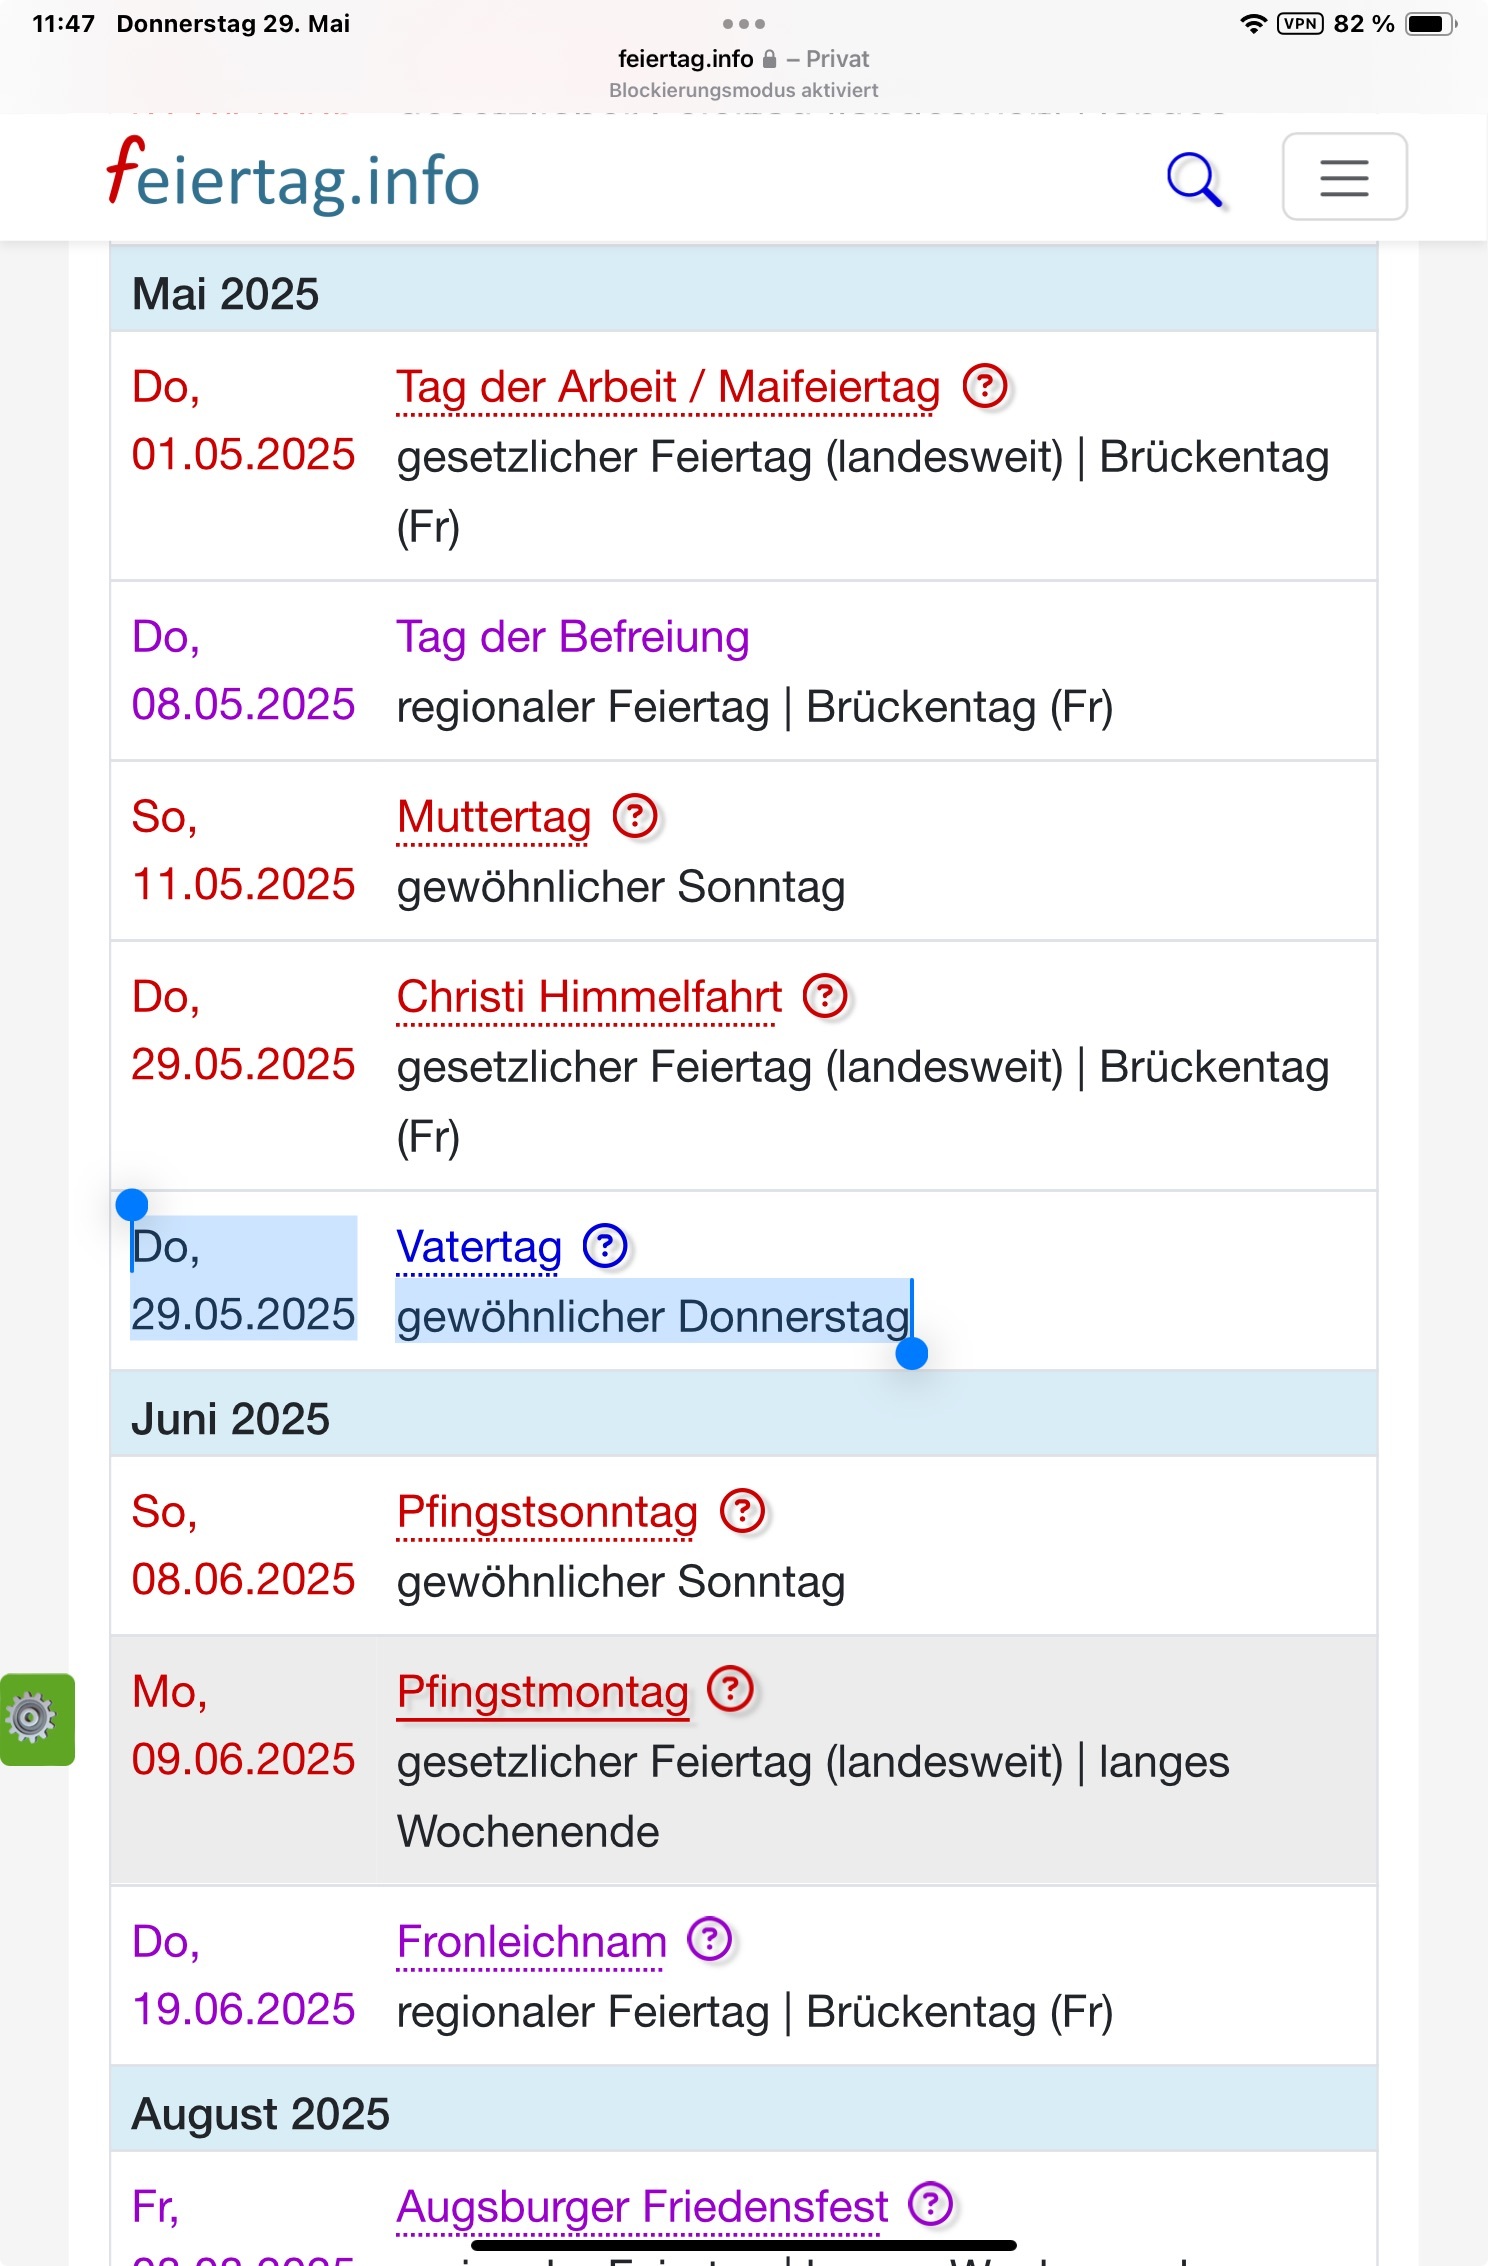
Task: Open the hamburger navigation menu
Action: click(x=1344, y=177)
